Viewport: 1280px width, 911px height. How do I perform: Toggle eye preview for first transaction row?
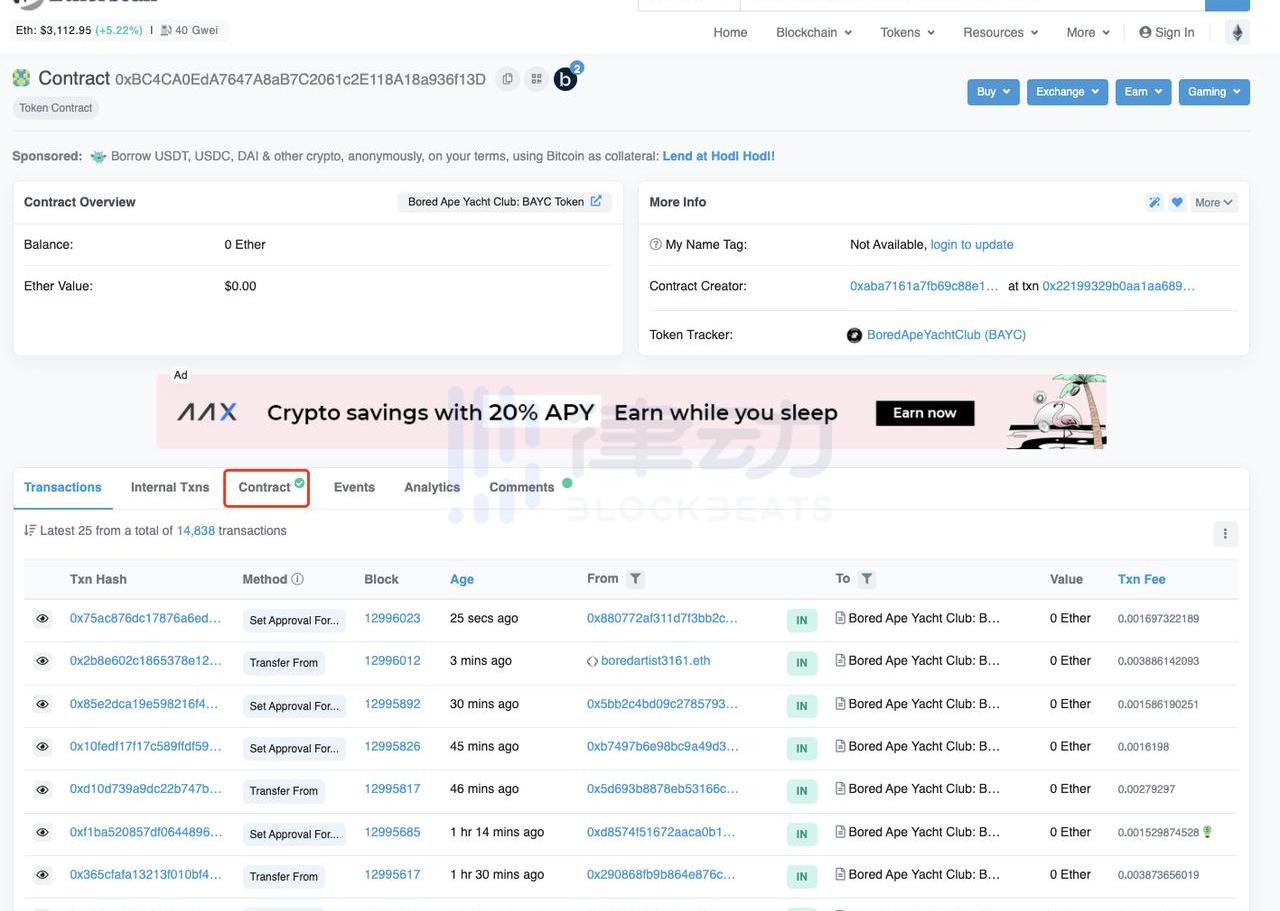42,619
